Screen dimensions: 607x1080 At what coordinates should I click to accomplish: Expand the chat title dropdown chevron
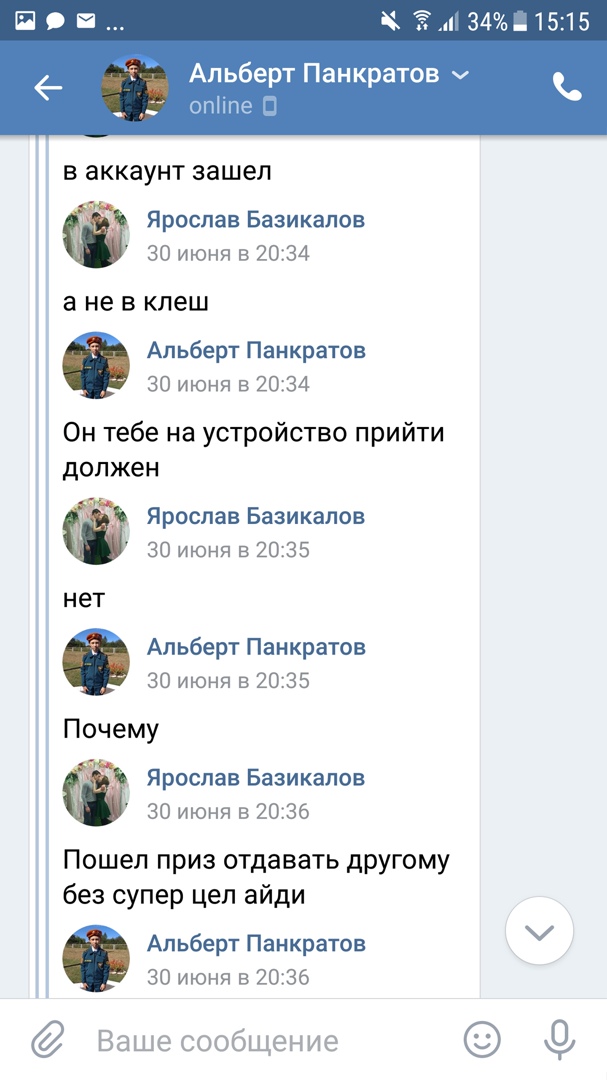coord(460,74)
